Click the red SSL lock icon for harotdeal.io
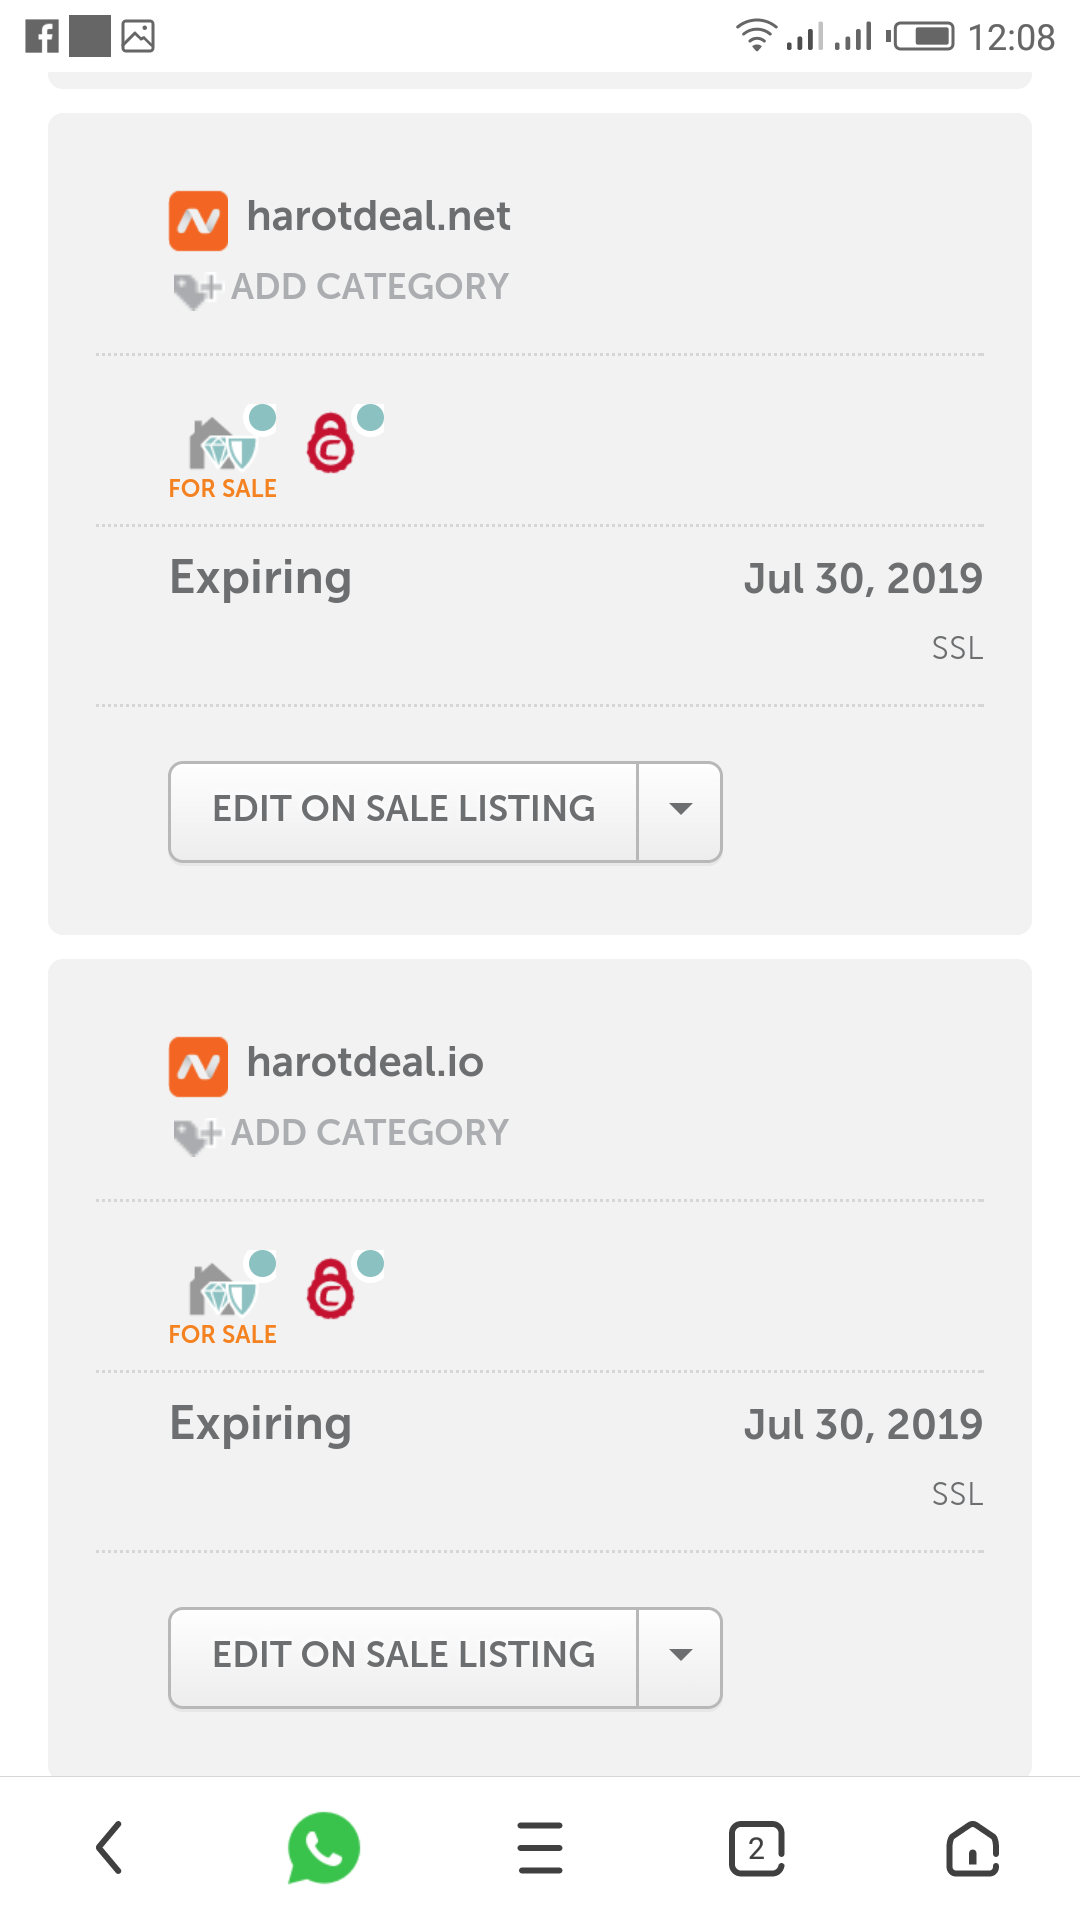The image size is (1080, 1920). click(x=331, y=1289)
